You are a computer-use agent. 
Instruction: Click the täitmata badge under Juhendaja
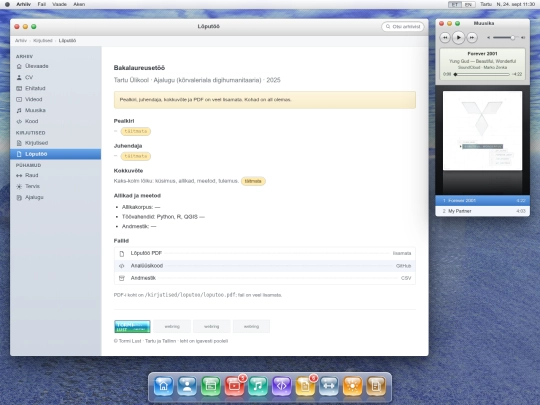(x=136, y=156)
